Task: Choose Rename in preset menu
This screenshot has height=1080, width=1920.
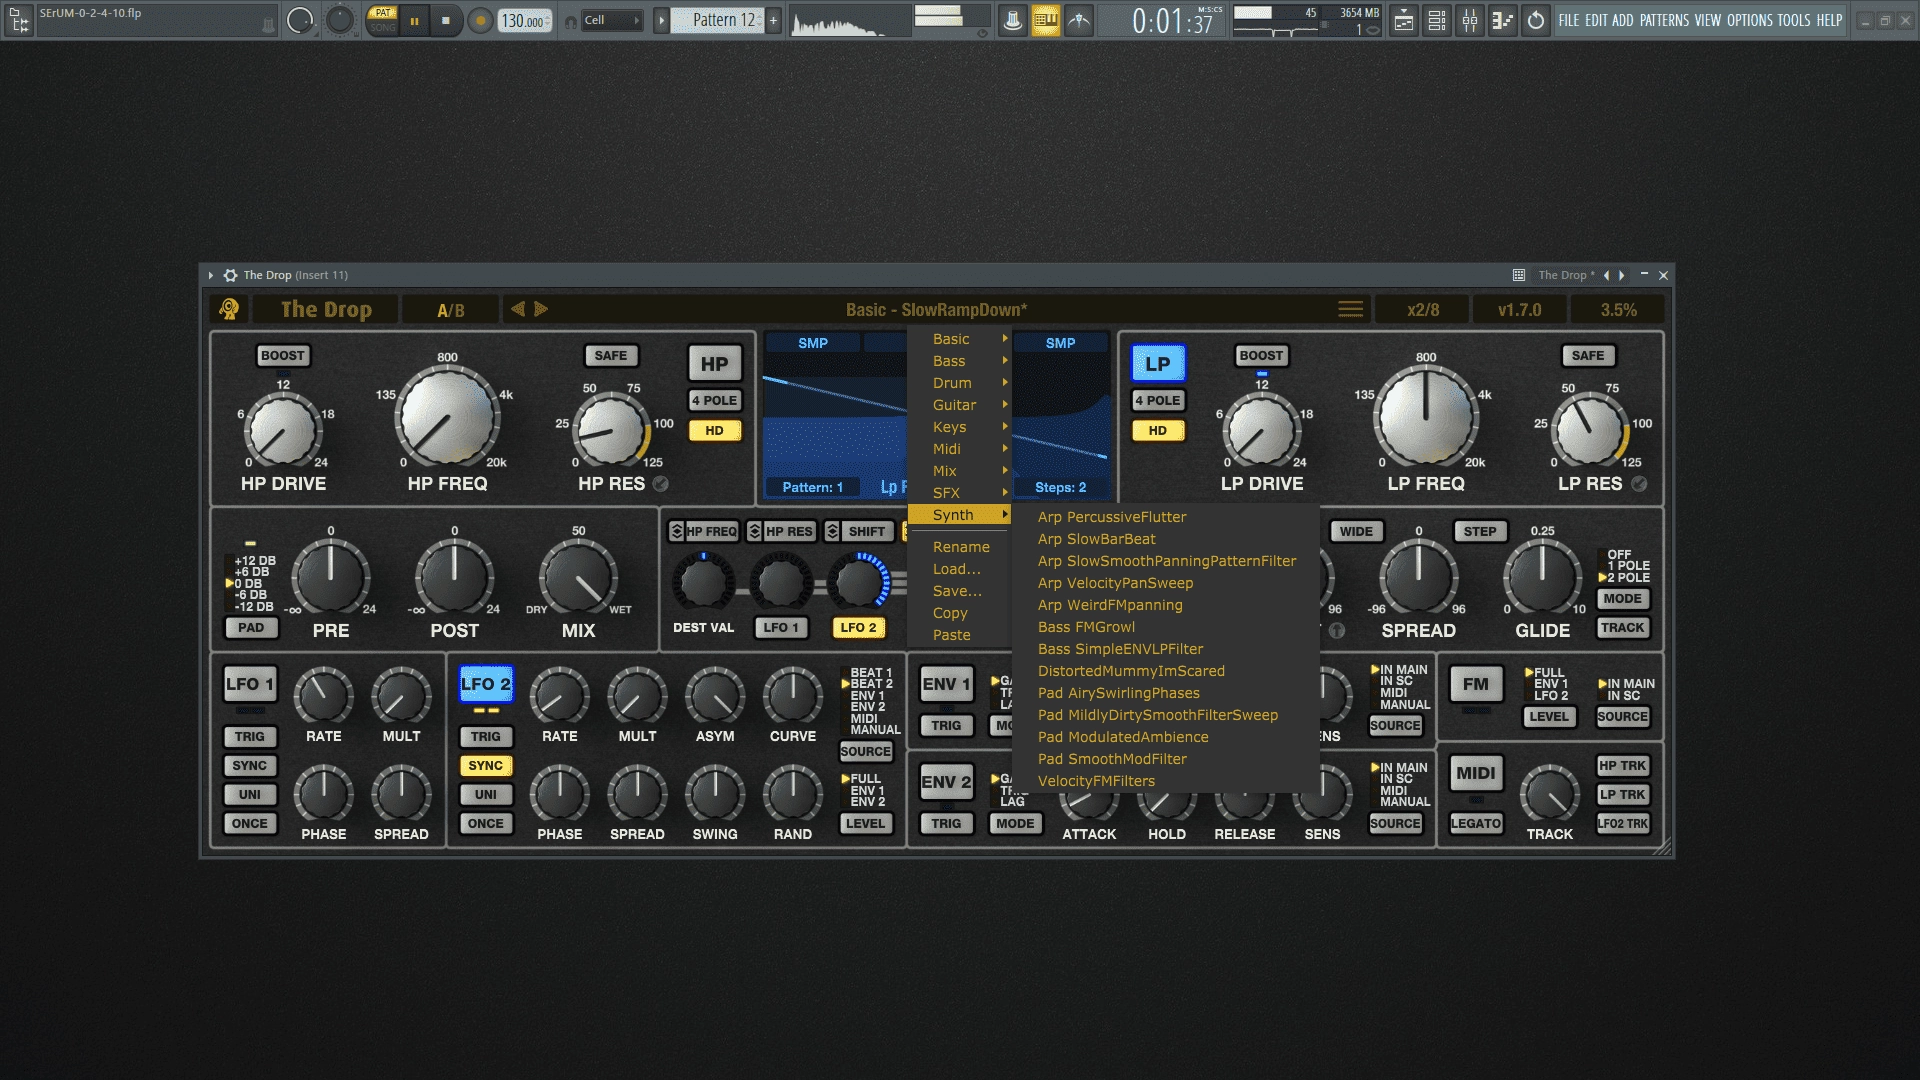Action: pyautogui.click(x=959, y=547)
